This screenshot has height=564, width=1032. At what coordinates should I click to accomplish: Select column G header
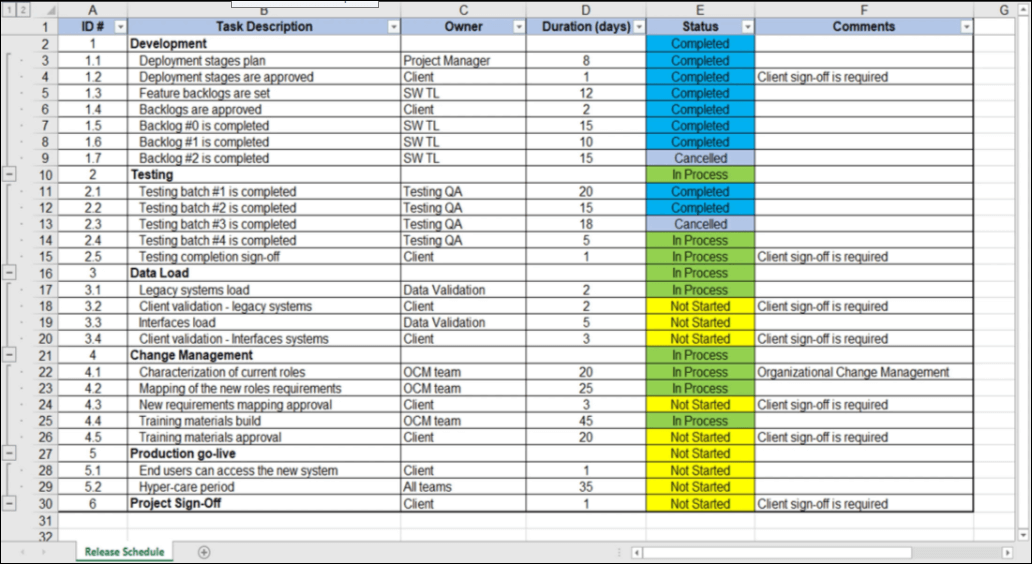click(1002, 10)
